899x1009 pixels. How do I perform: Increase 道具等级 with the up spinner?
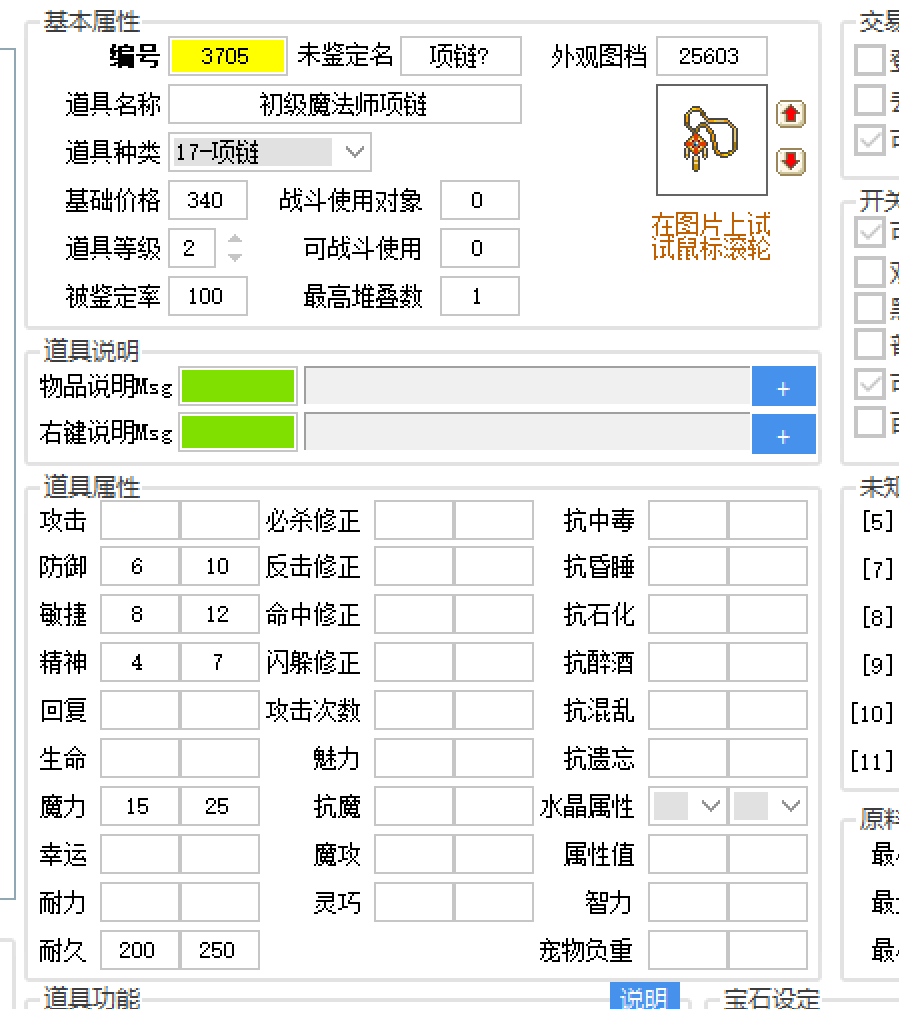235,239
